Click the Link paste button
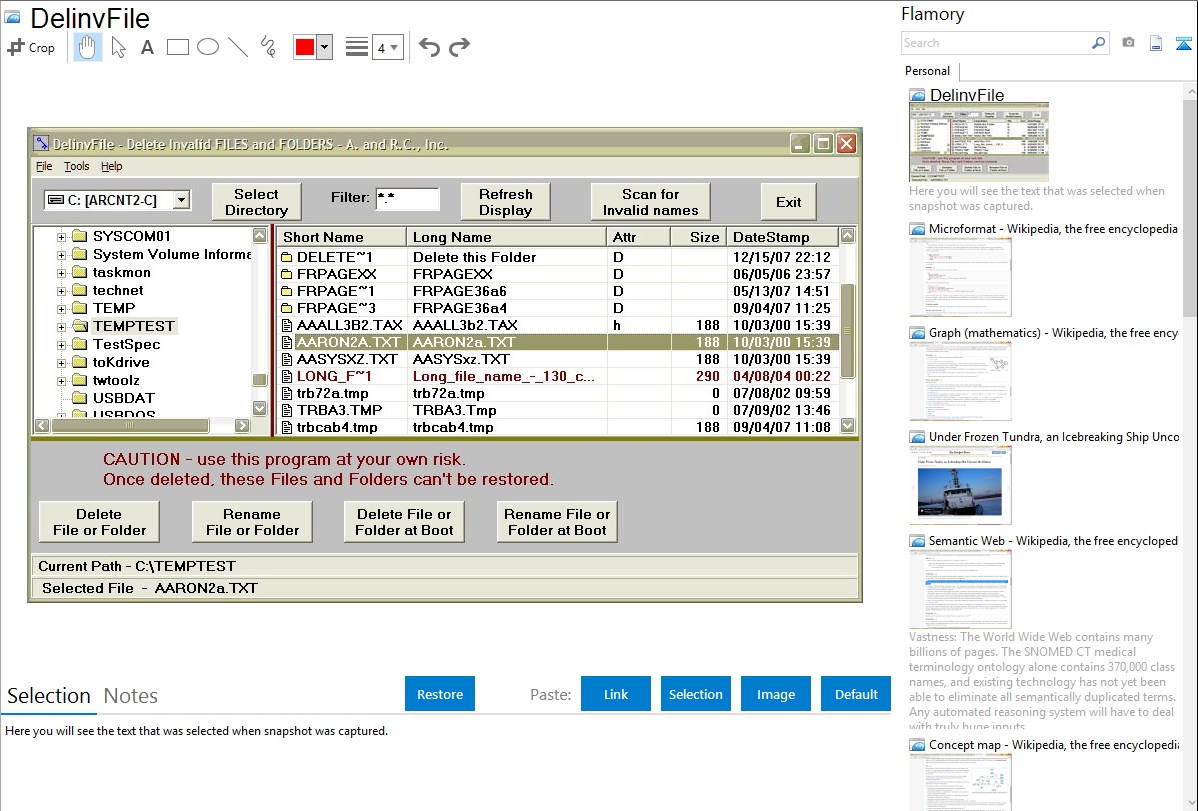The image size is (1198, 811). pos(616,694)
